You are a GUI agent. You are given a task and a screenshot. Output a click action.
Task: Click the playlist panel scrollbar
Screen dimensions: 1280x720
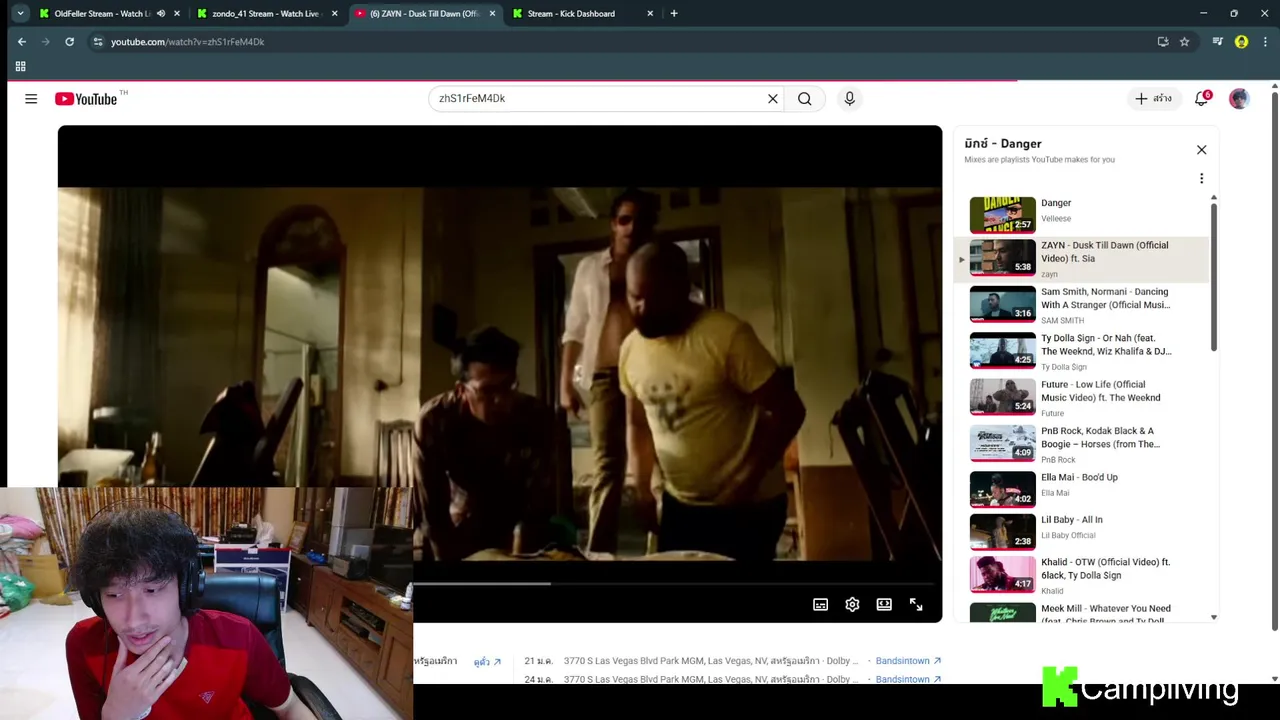click(1214, 278)
